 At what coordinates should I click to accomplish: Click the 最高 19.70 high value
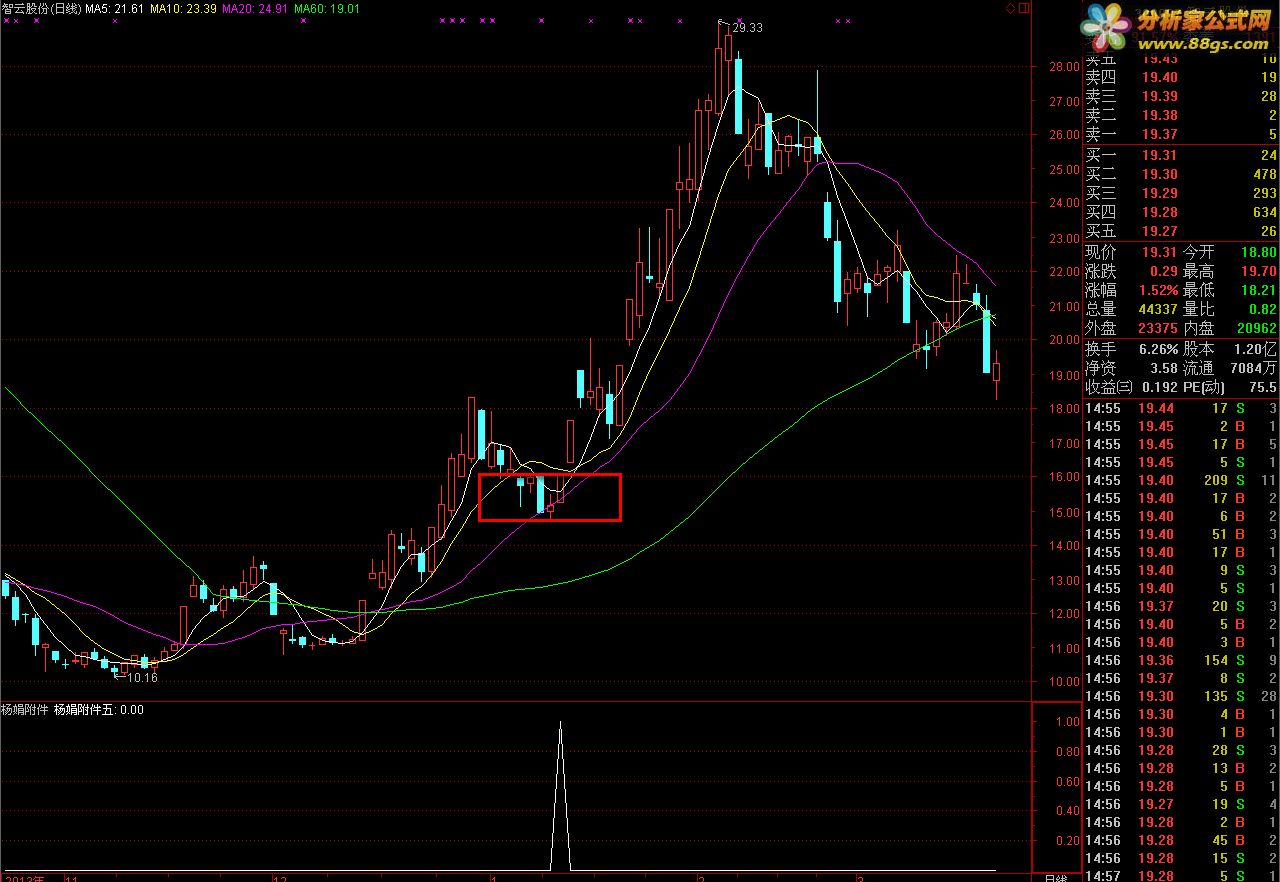point(1258,271)
